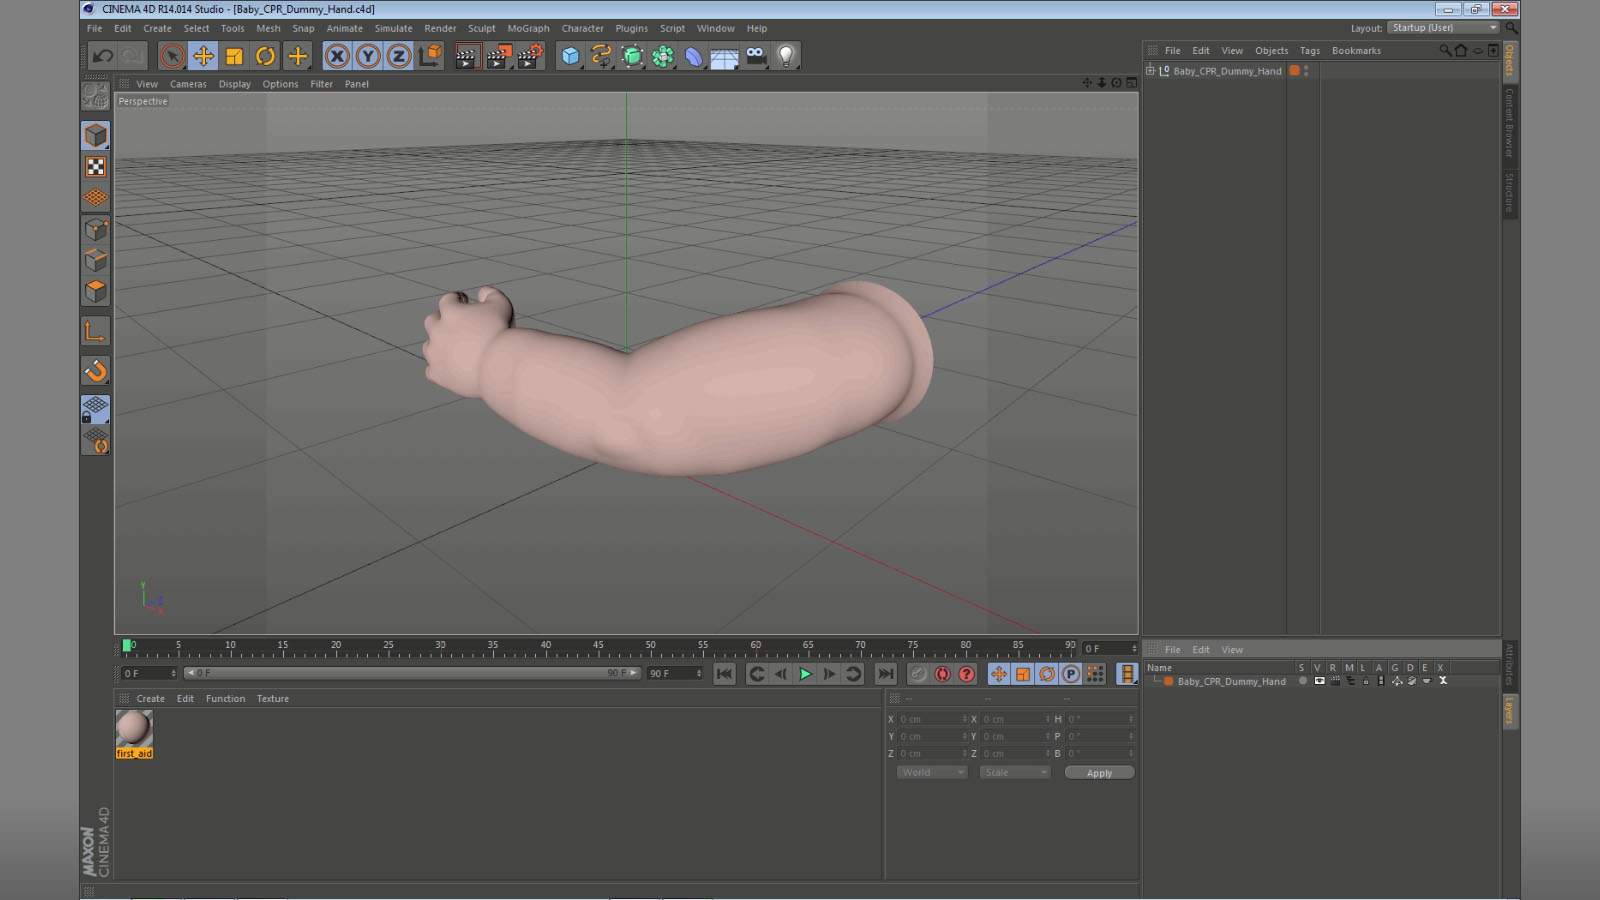Click the Apply button
Image resolution: width=1600 pixels, height=900 pixels.
pos(1099,773)
